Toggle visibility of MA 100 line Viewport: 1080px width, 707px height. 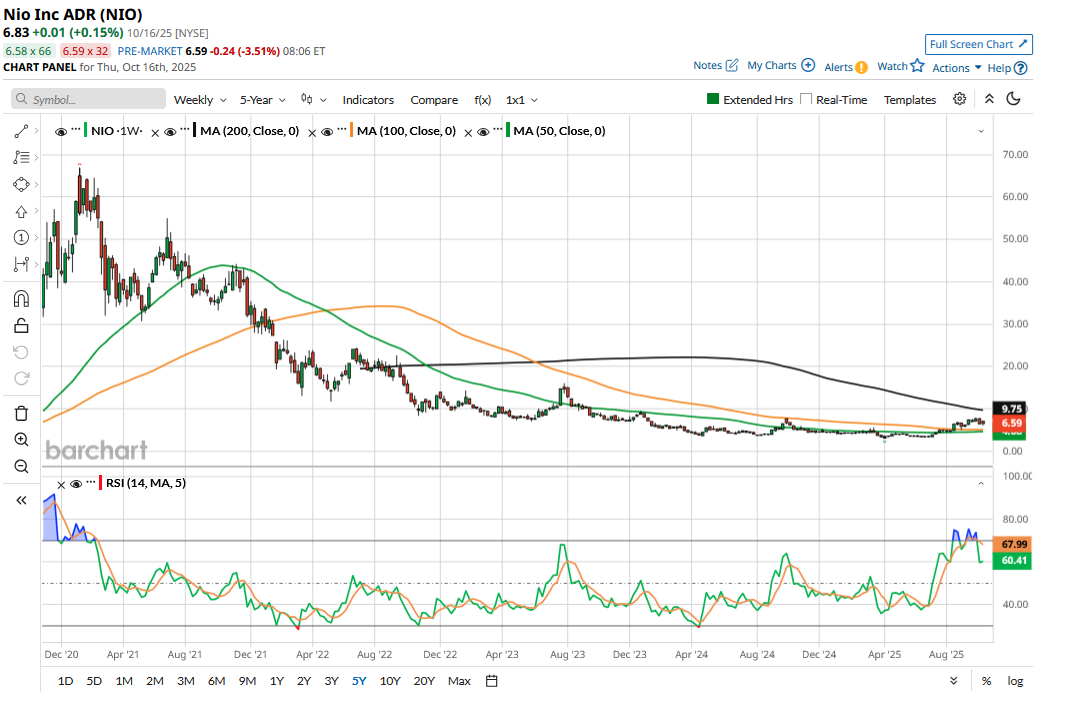327,132
